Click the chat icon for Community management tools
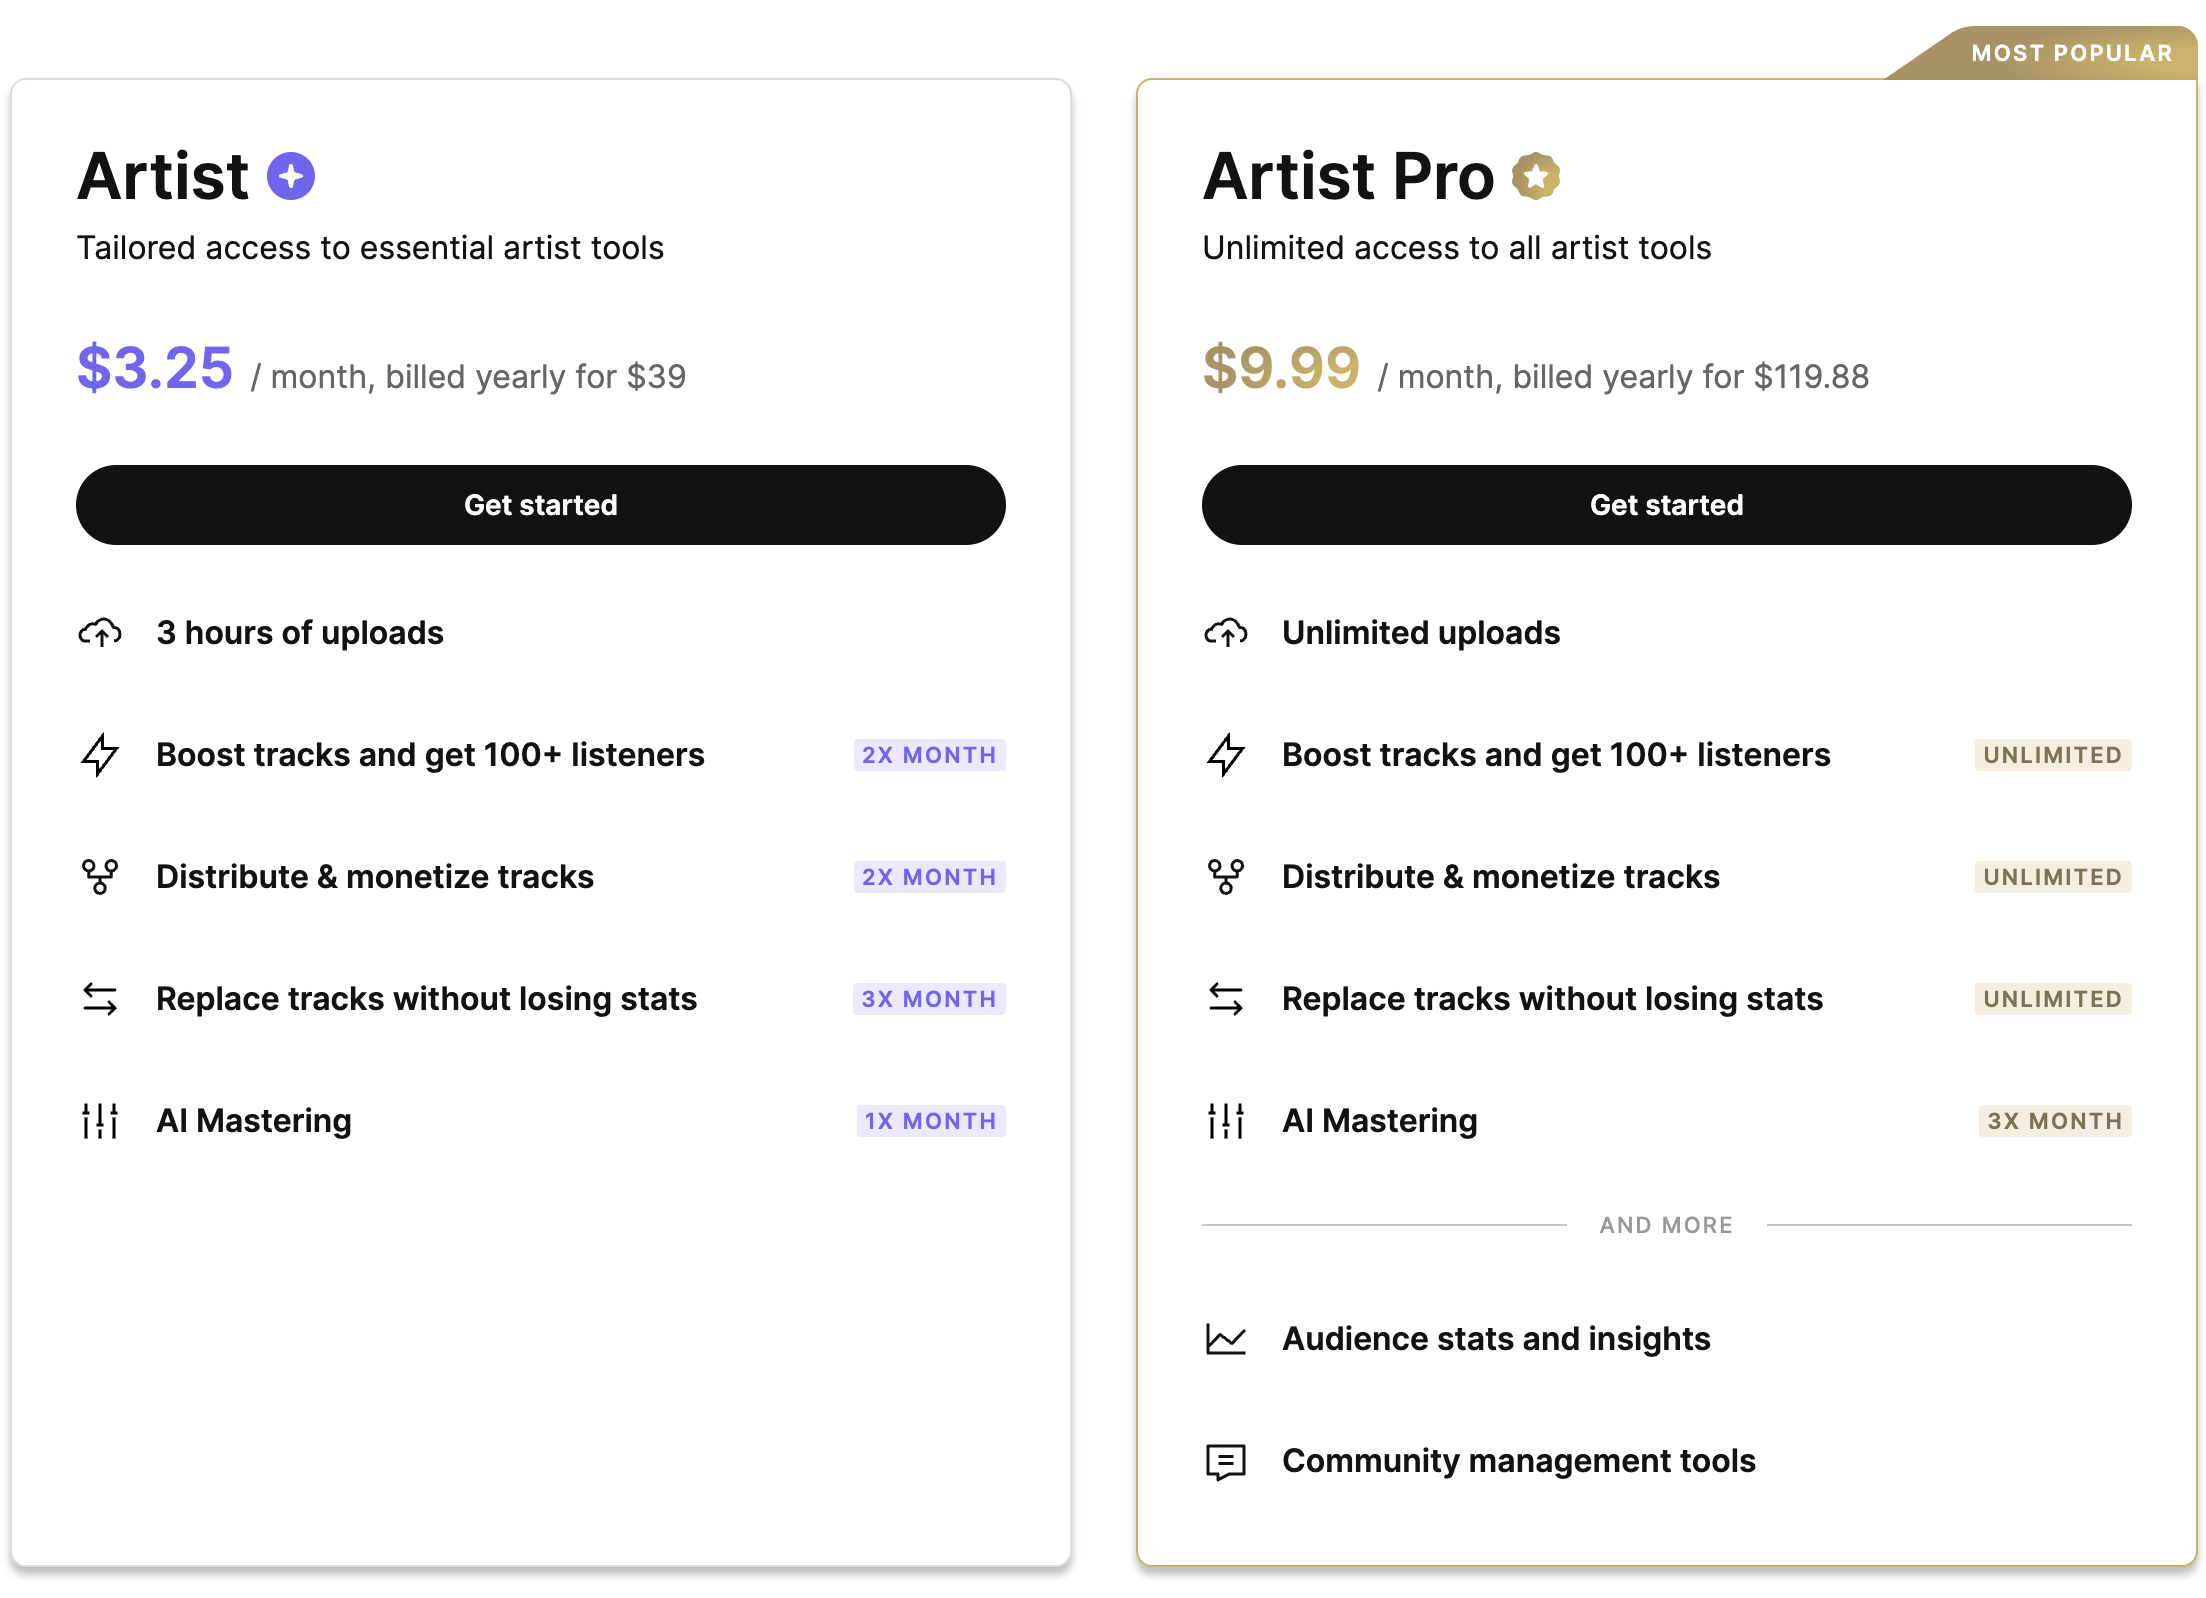Screen dimensions: 2206x1598 (x=1226, y=1462)
